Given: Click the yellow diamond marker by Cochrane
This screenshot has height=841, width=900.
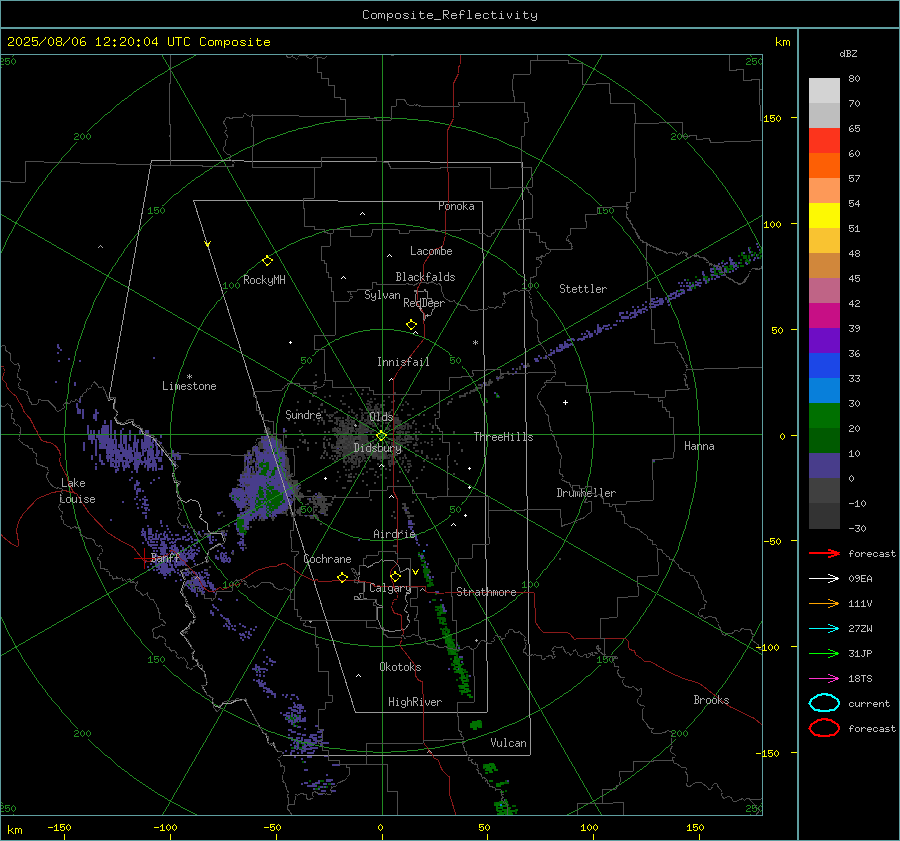Looking at the screenshot, I should [x=342, y=577].
